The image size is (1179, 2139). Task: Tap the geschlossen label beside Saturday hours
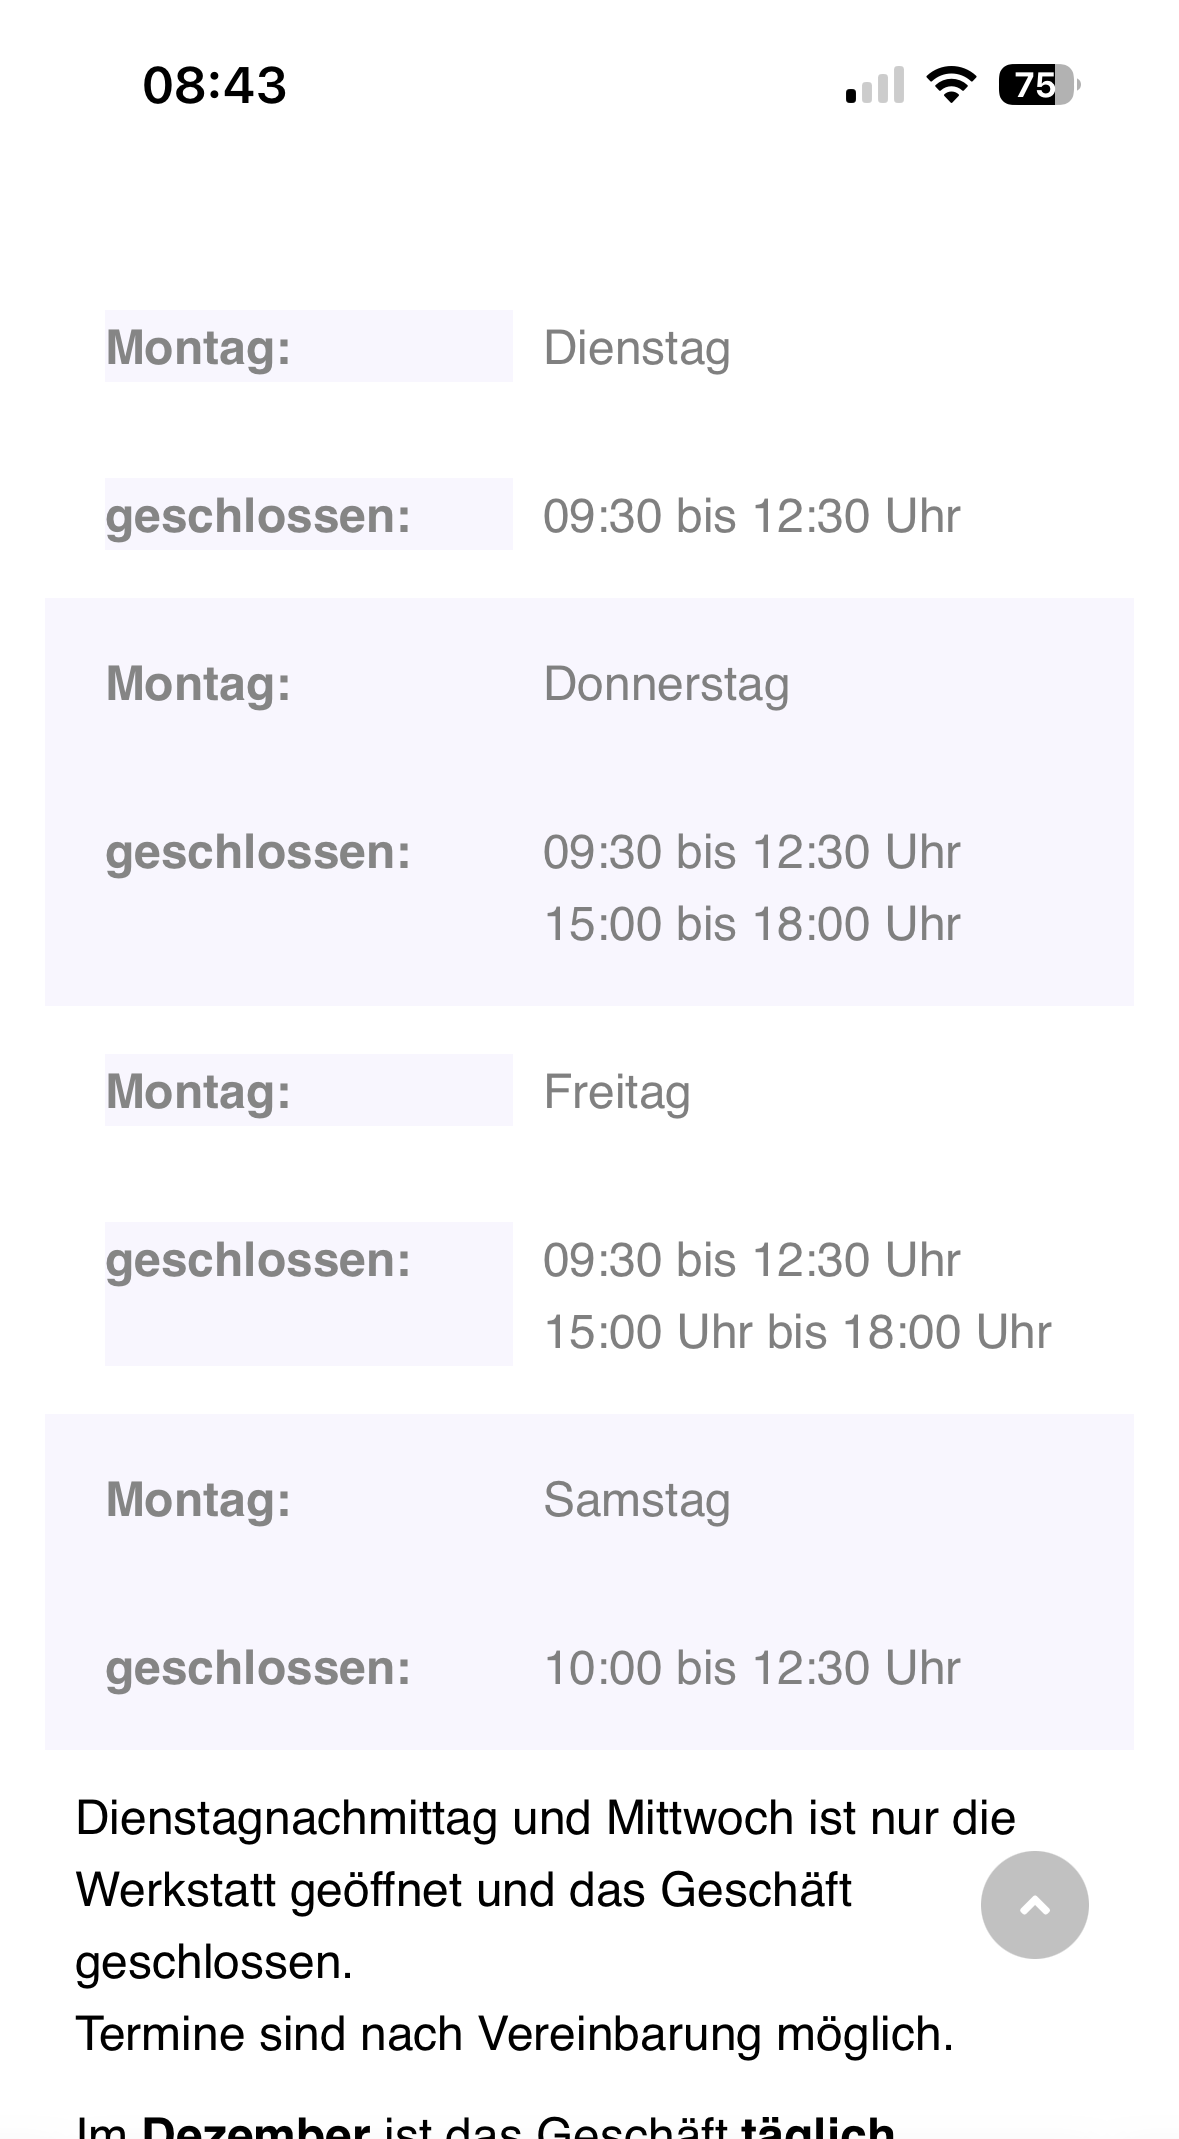coord(258,1668)
